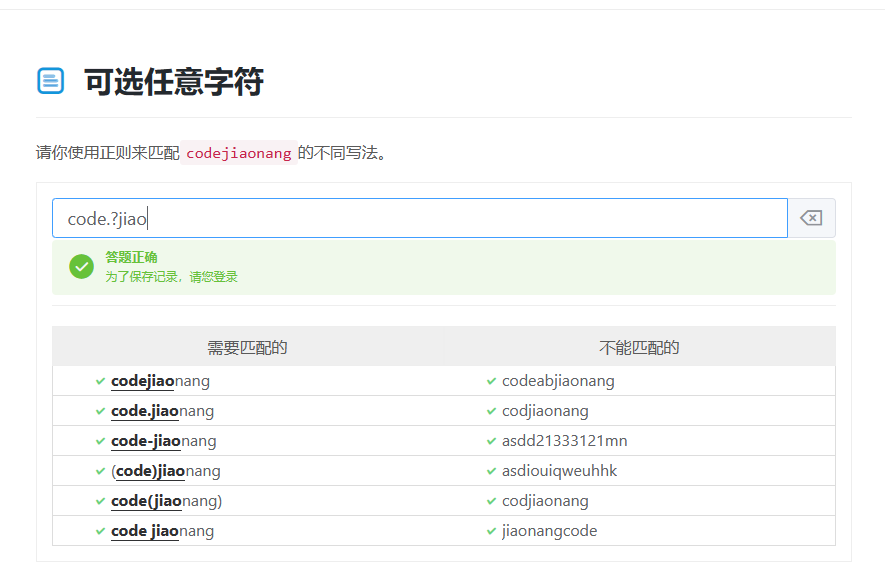Click the 需要匹配的 column header
The height and width of the screenshot is (579, 885).
[247, 347]
